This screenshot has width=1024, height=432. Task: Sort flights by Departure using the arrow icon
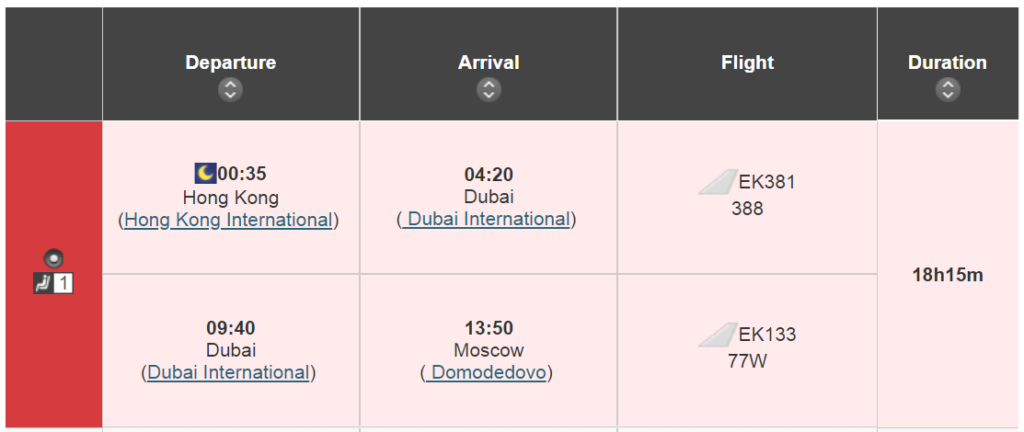pos(230,89)
